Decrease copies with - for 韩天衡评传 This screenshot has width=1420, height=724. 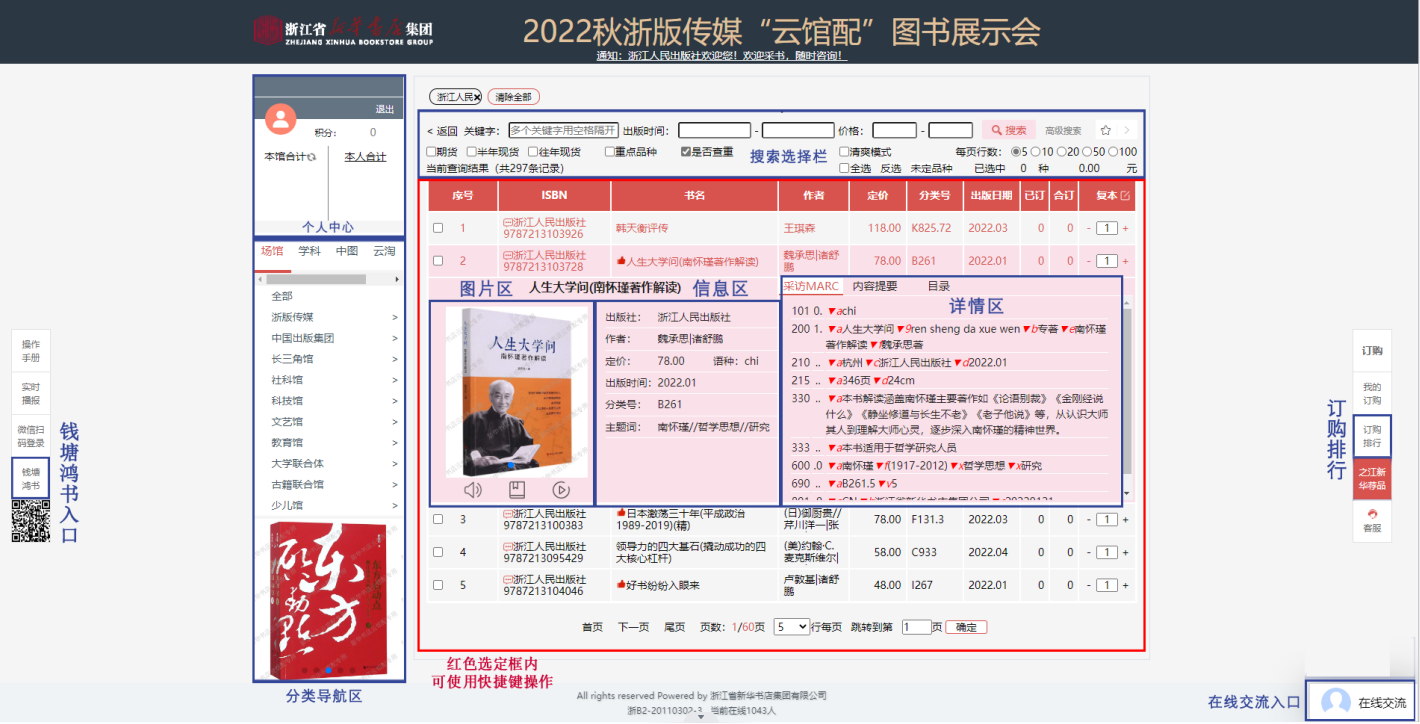1089,228
